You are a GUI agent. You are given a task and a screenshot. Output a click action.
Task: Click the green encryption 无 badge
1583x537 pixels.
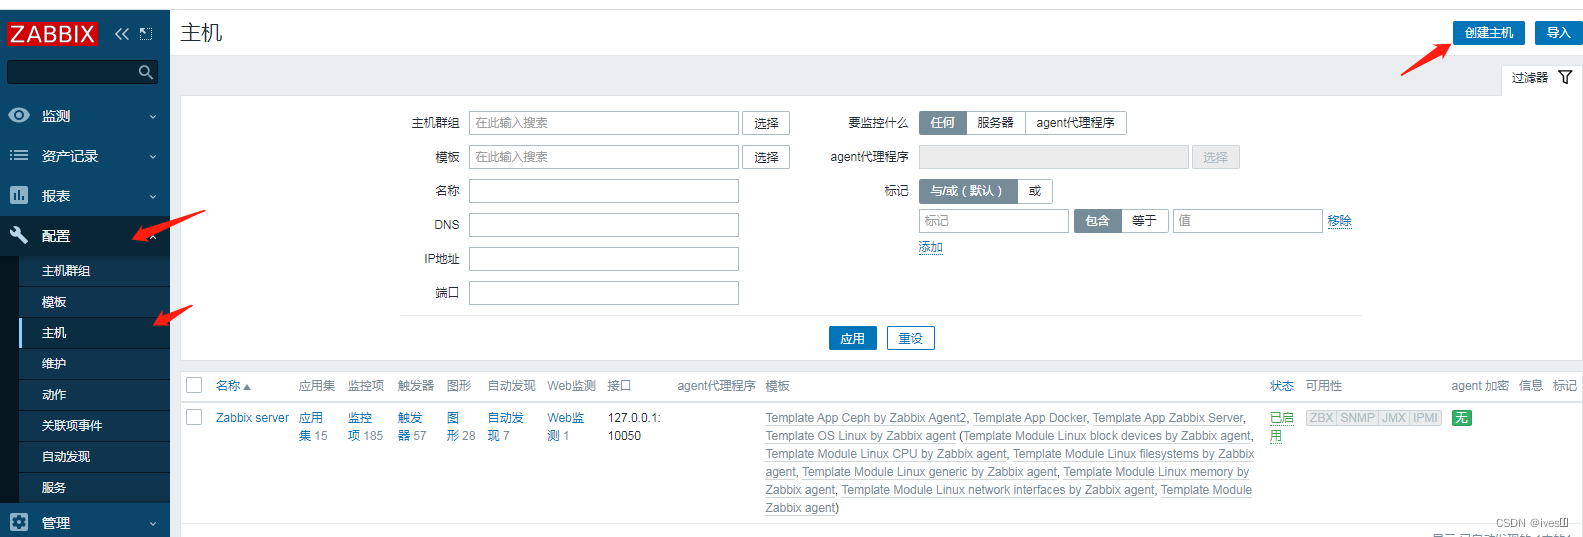click(1461, 418)
